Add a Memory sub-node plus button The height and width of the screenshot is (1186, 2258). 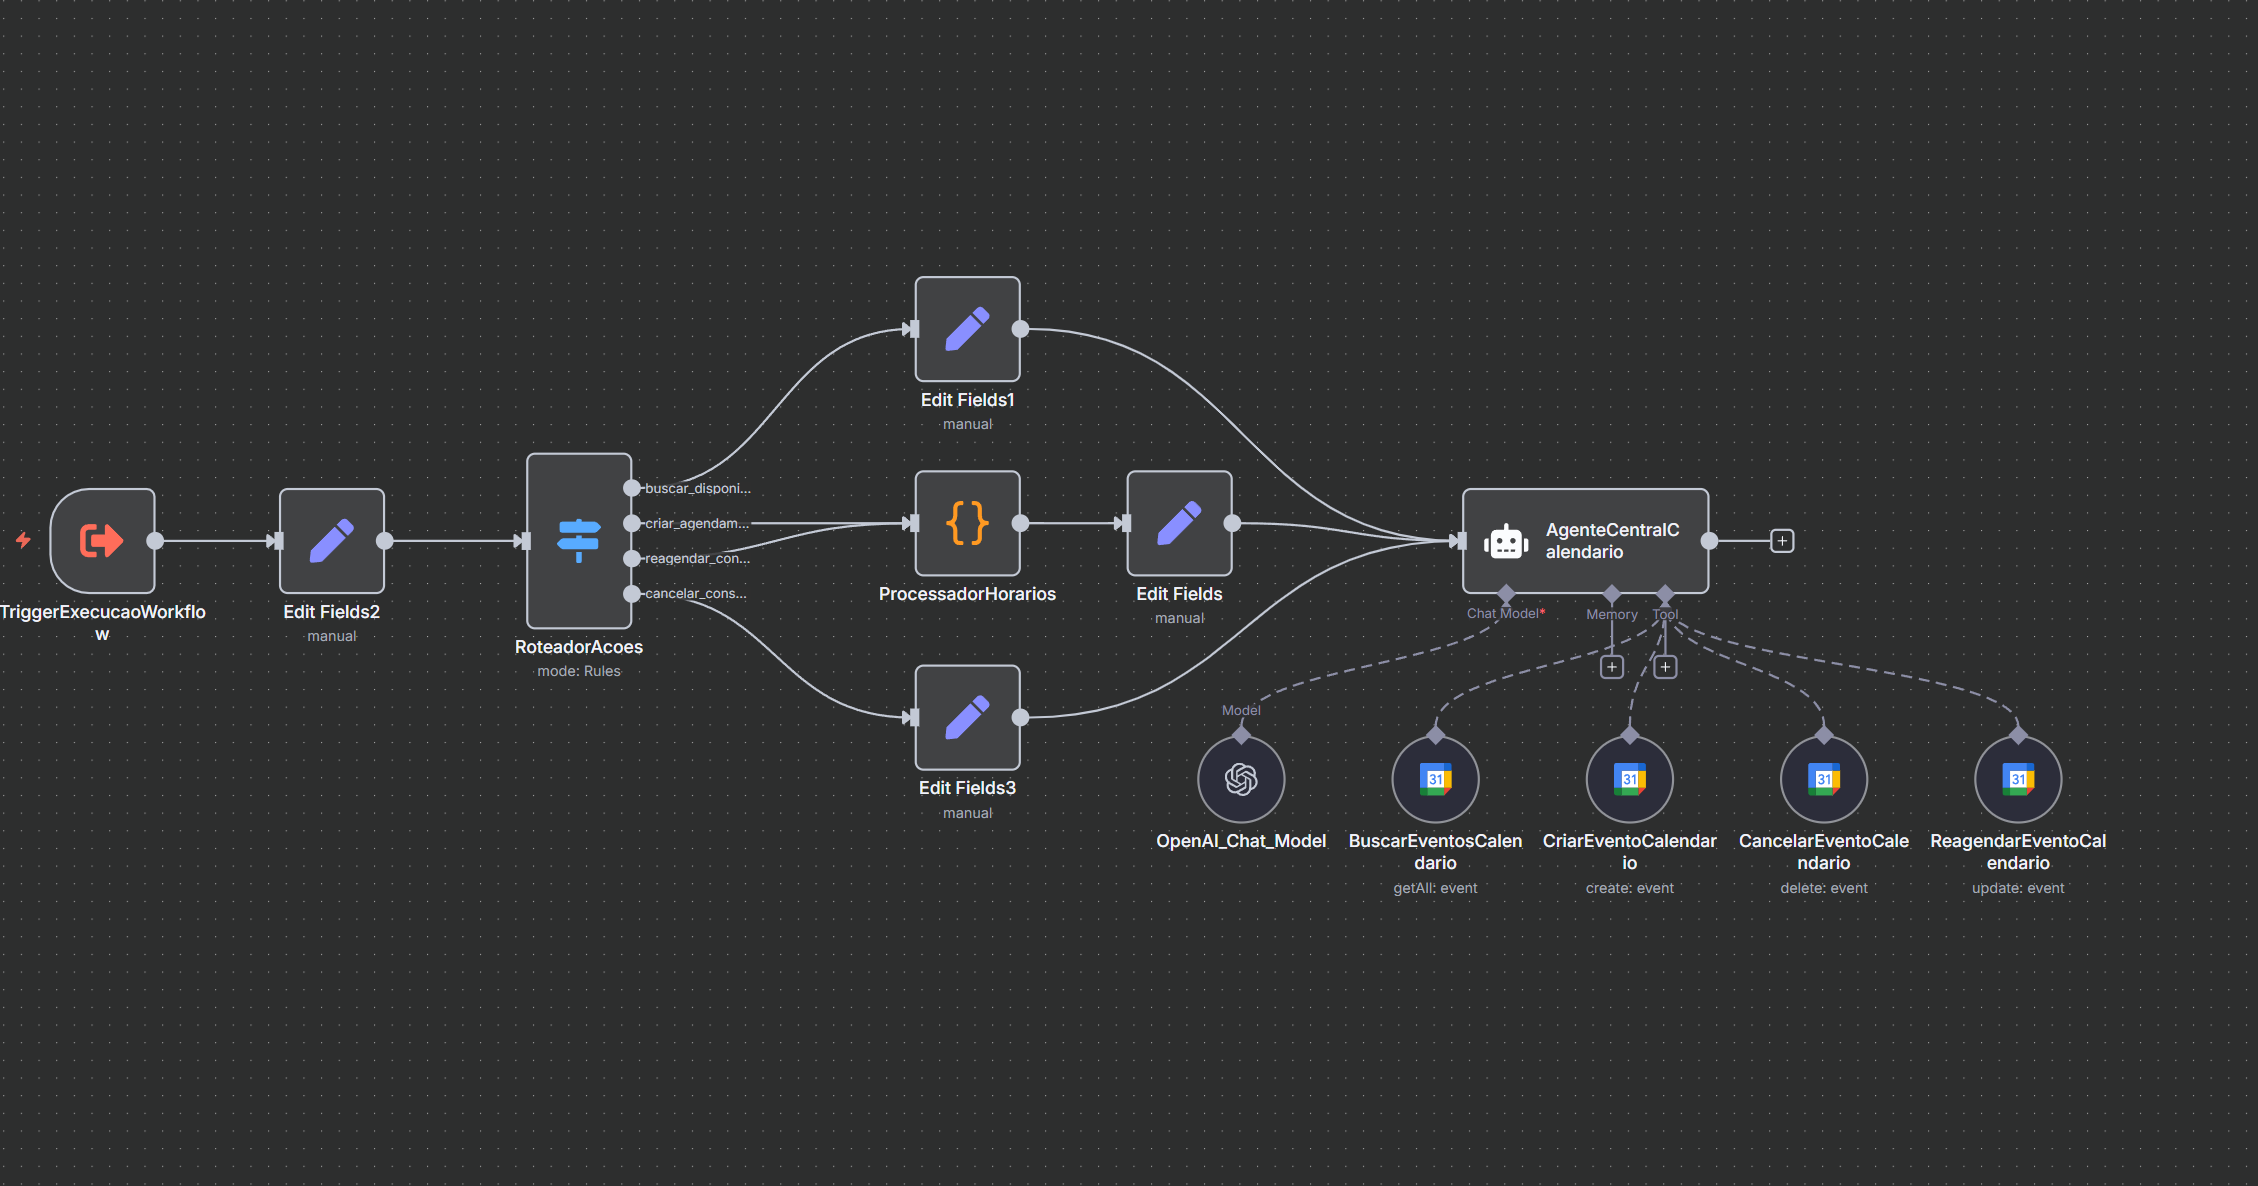tap(1611, 667)
